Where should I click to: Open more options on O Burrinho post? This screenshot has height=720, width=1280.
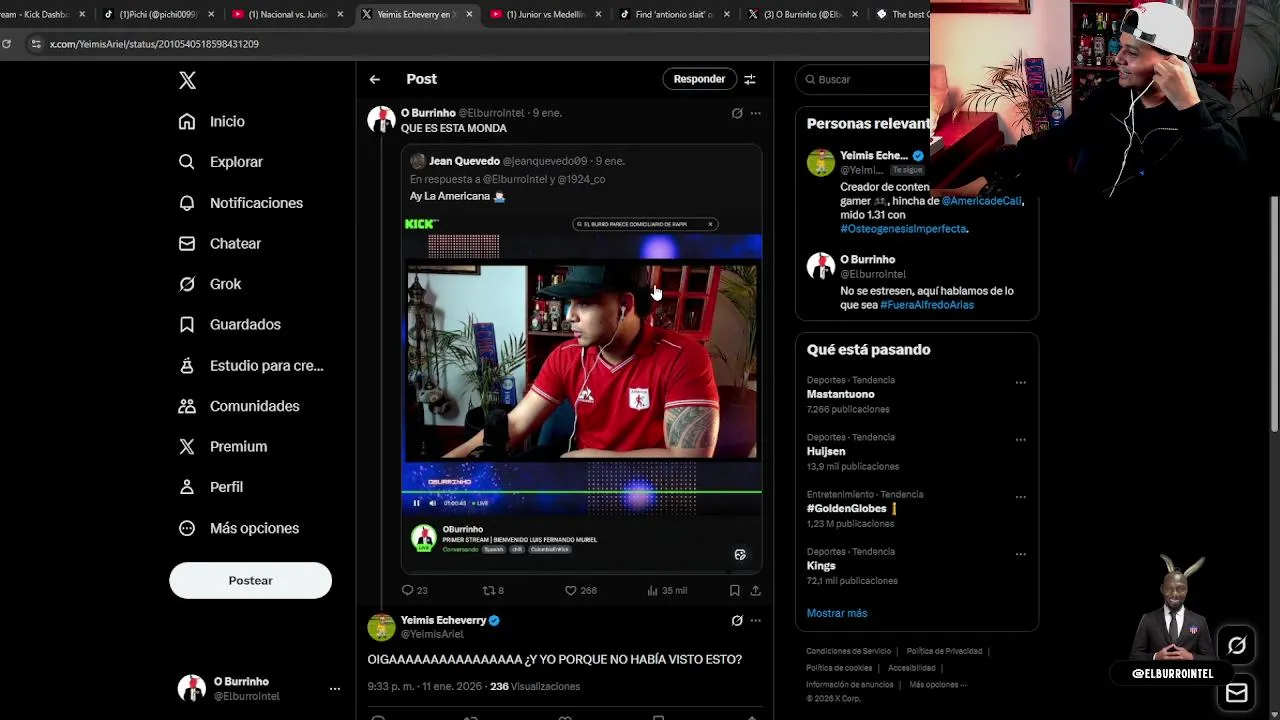[755, 113]
